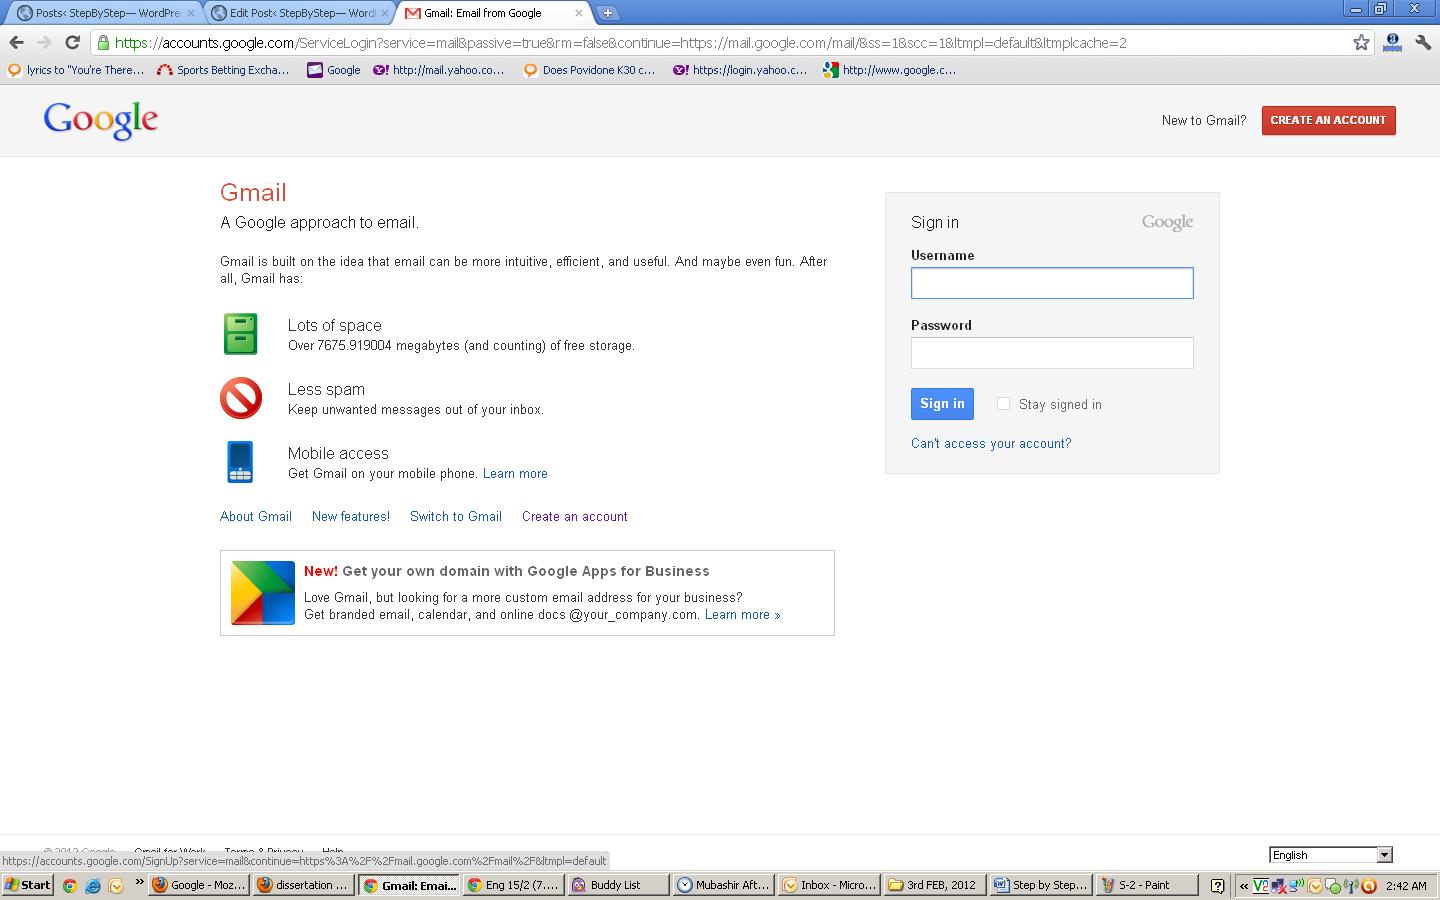The height and width of the screenshot is (900, 1440).
Task: Click the green Lots of space cabinet icon
Action: coord(240,334)
